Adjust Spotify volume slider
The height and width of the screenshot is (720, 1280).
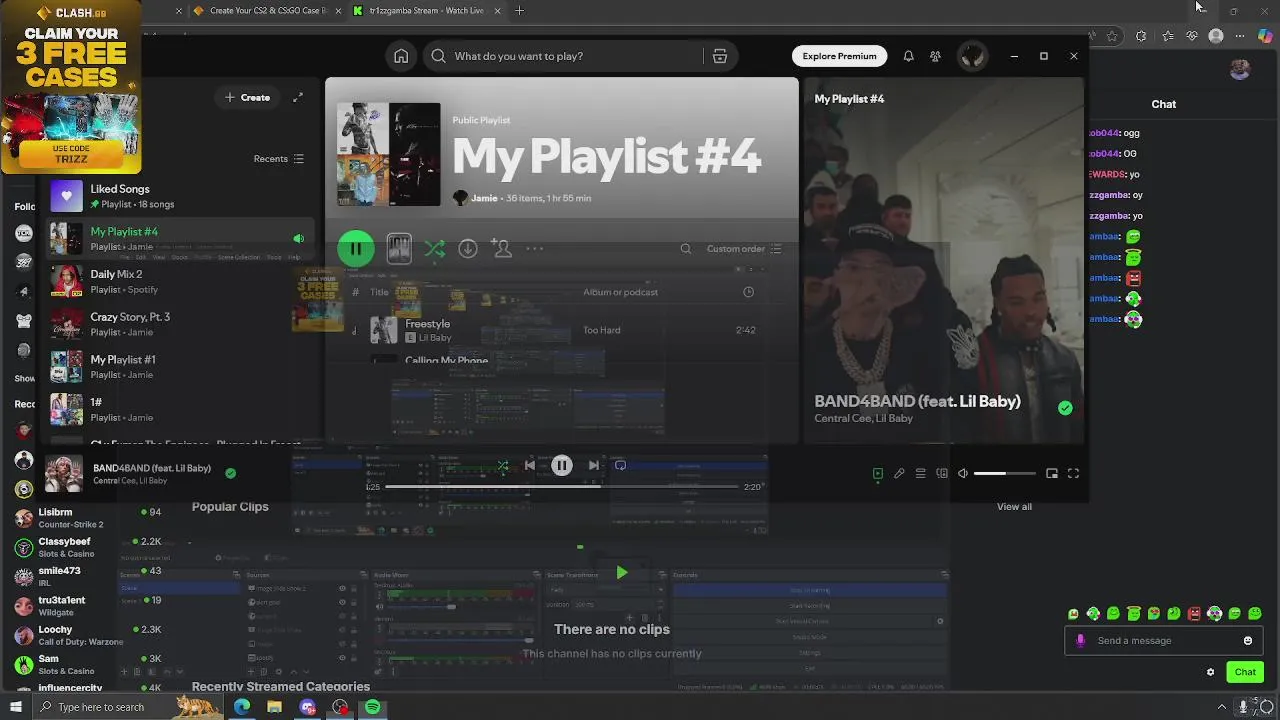tap(1004, 474)
